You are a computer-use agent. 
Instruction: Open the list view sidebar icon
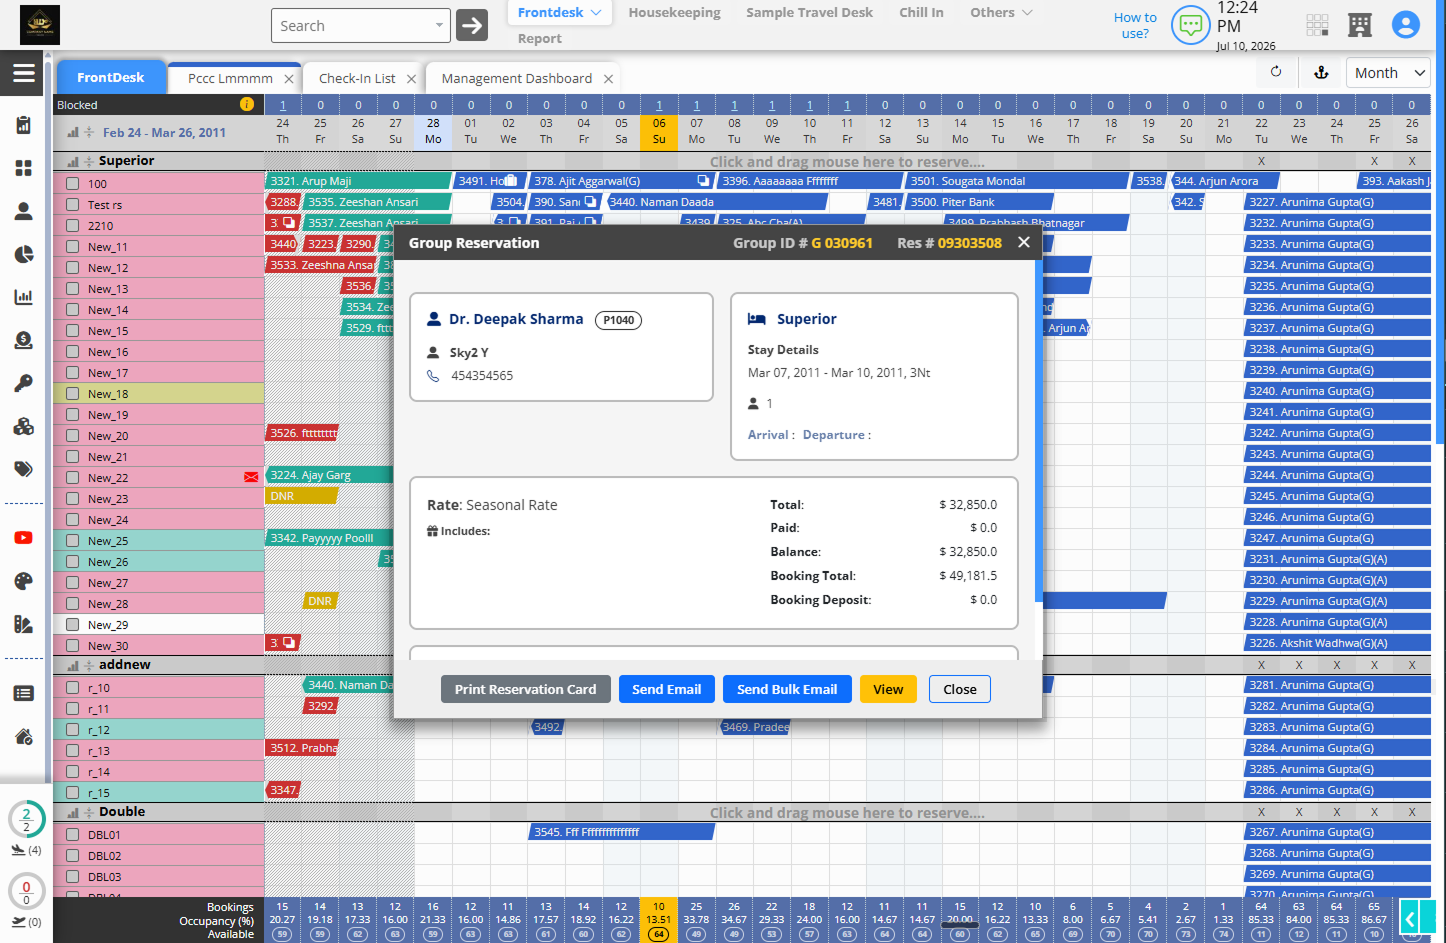[24, 693]
